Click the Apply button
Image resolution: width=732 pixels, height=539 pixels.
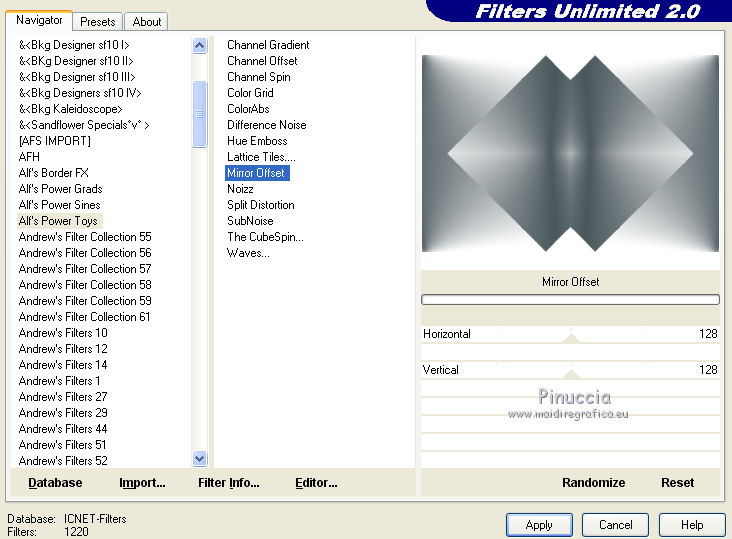coord(539,525)
